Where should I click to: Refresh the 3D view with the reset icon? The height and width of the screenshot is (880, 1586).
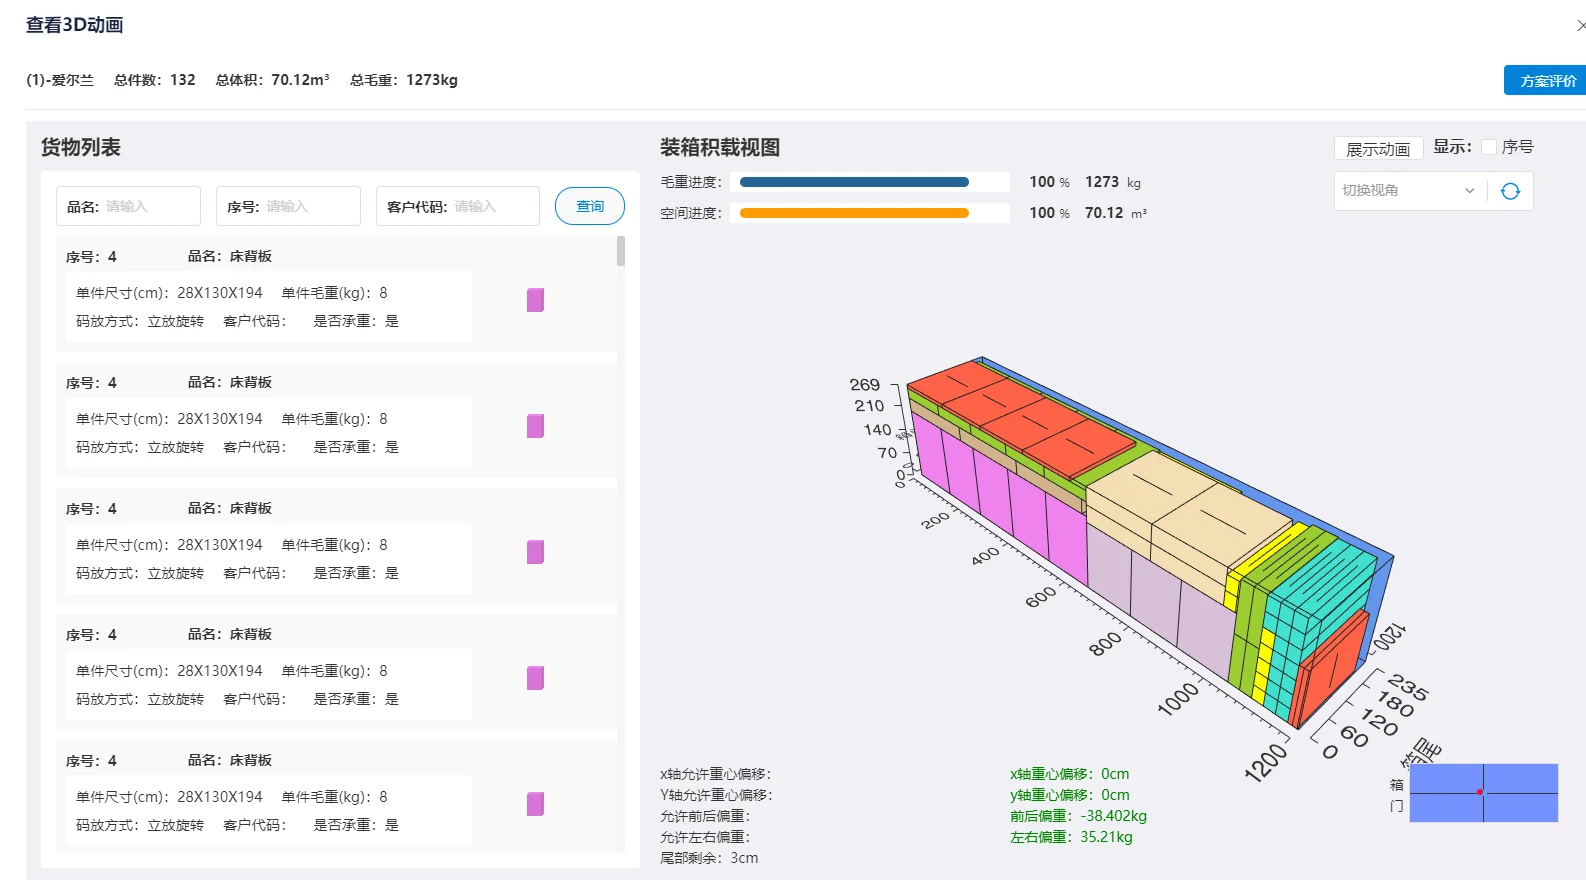1510,191
